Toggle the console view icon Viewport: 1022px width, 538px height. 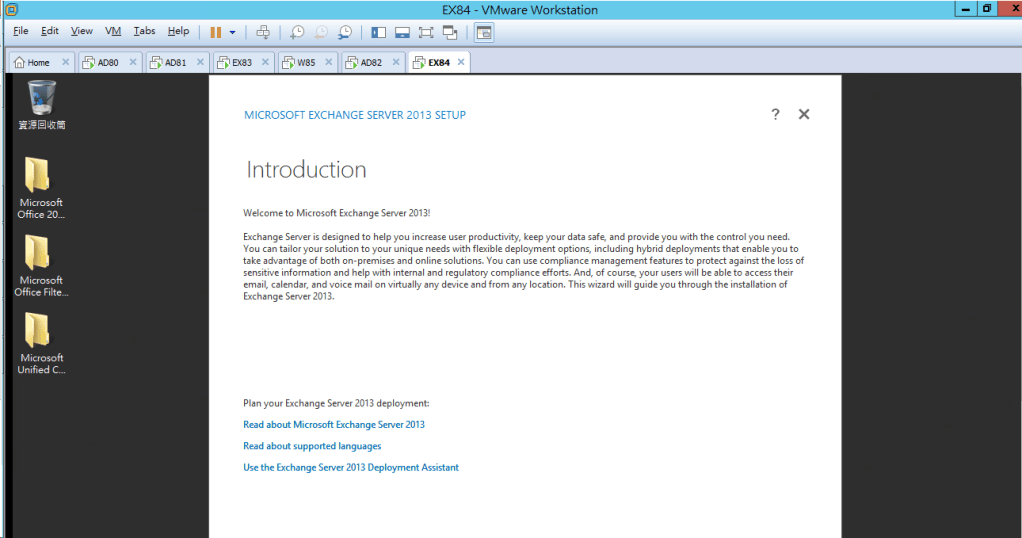(x=484, y=32)
